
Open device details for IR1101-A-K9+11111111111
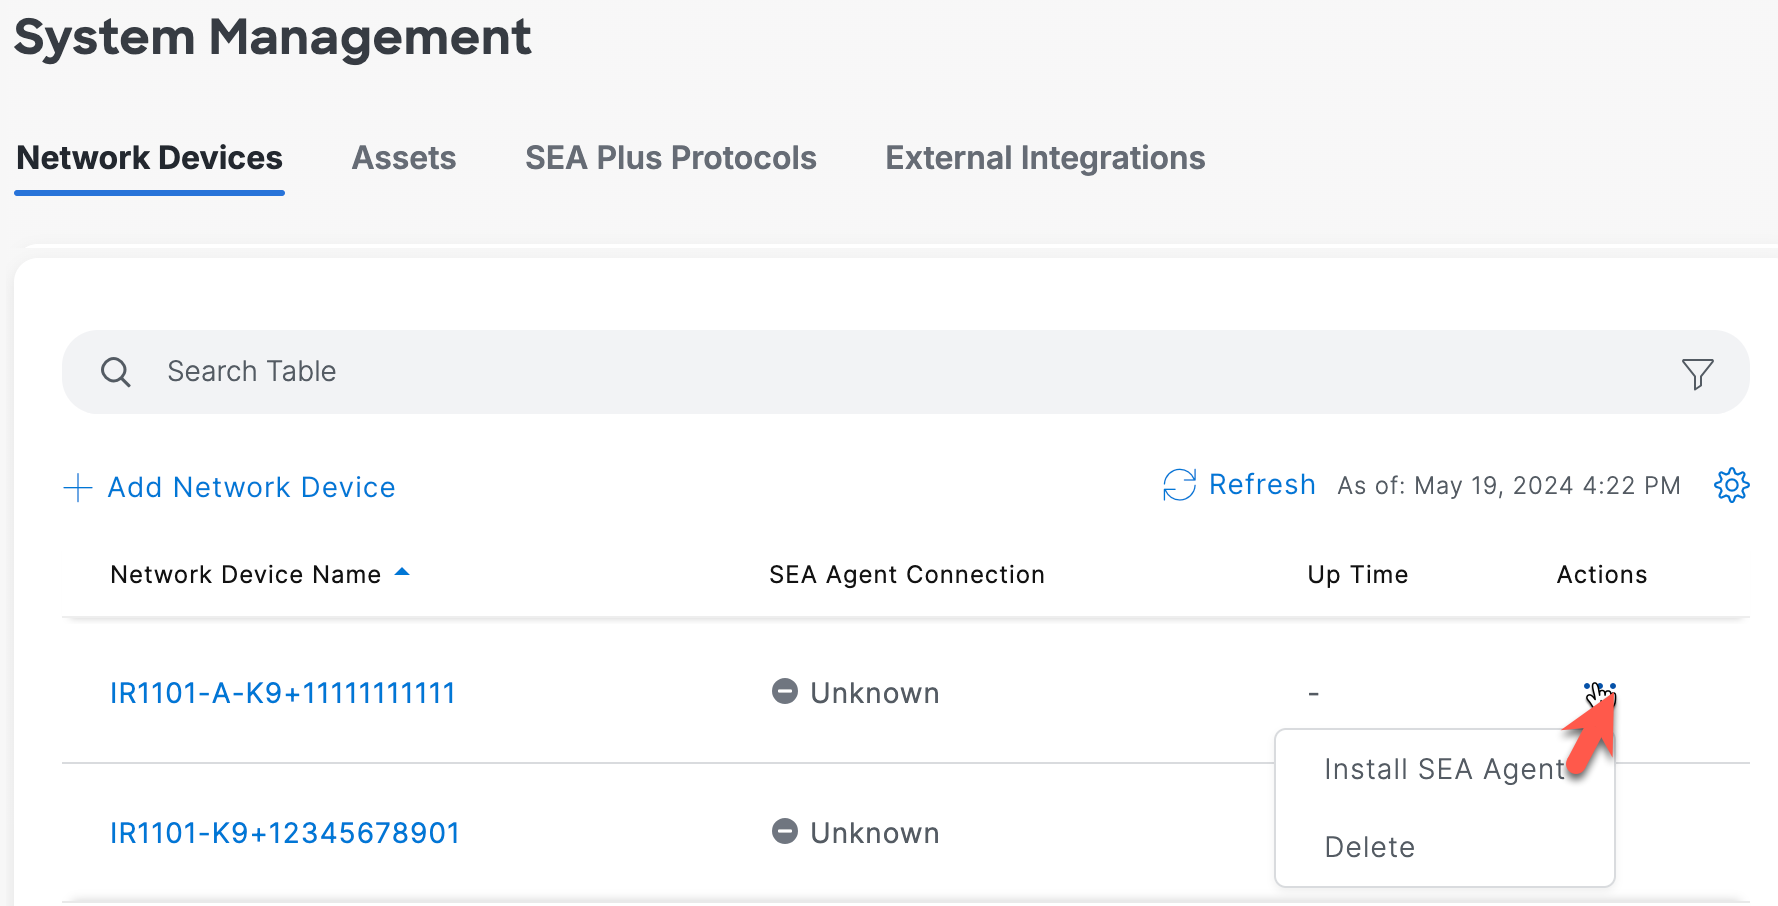(283, 692)
